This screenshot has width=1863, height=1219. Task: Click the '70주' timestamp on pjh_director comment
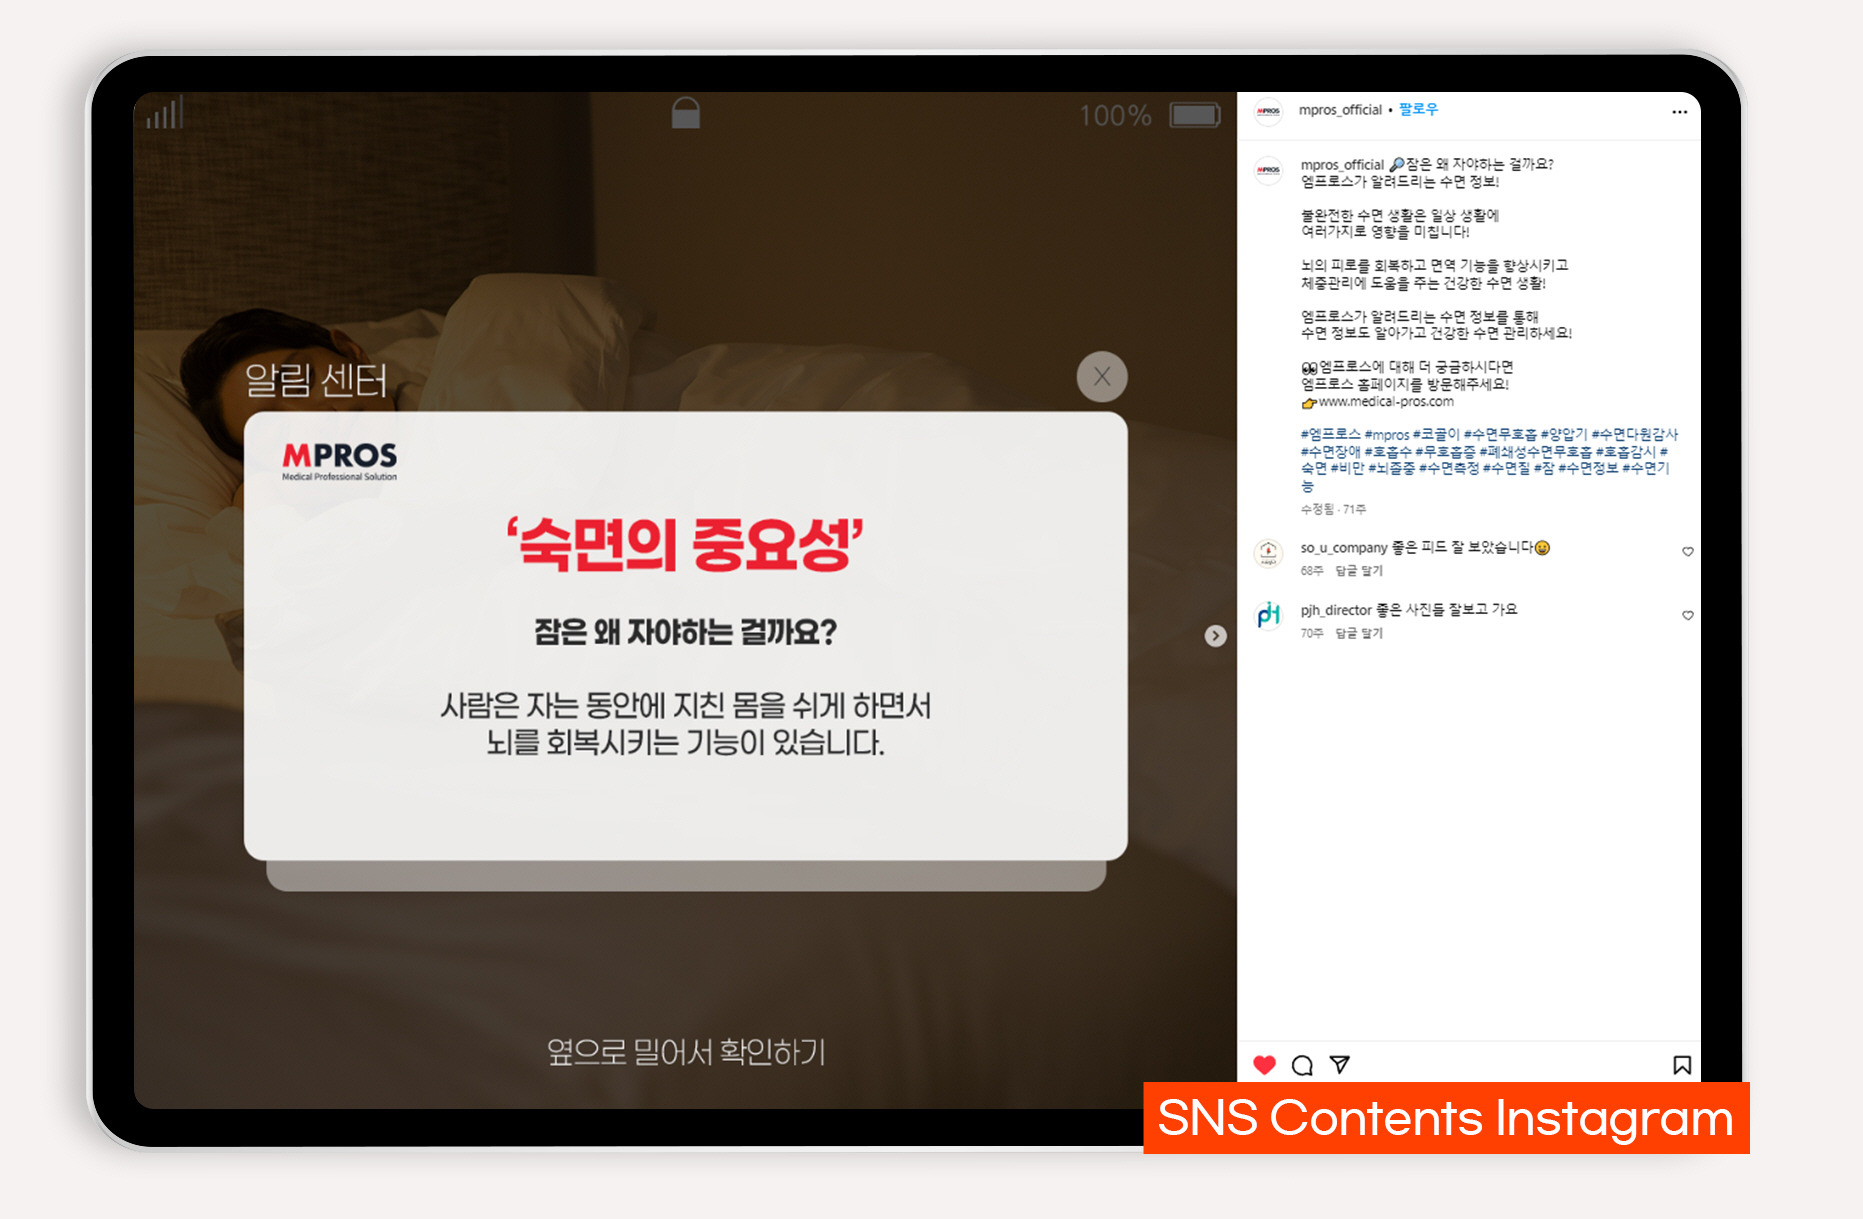tap(1311, 633)
